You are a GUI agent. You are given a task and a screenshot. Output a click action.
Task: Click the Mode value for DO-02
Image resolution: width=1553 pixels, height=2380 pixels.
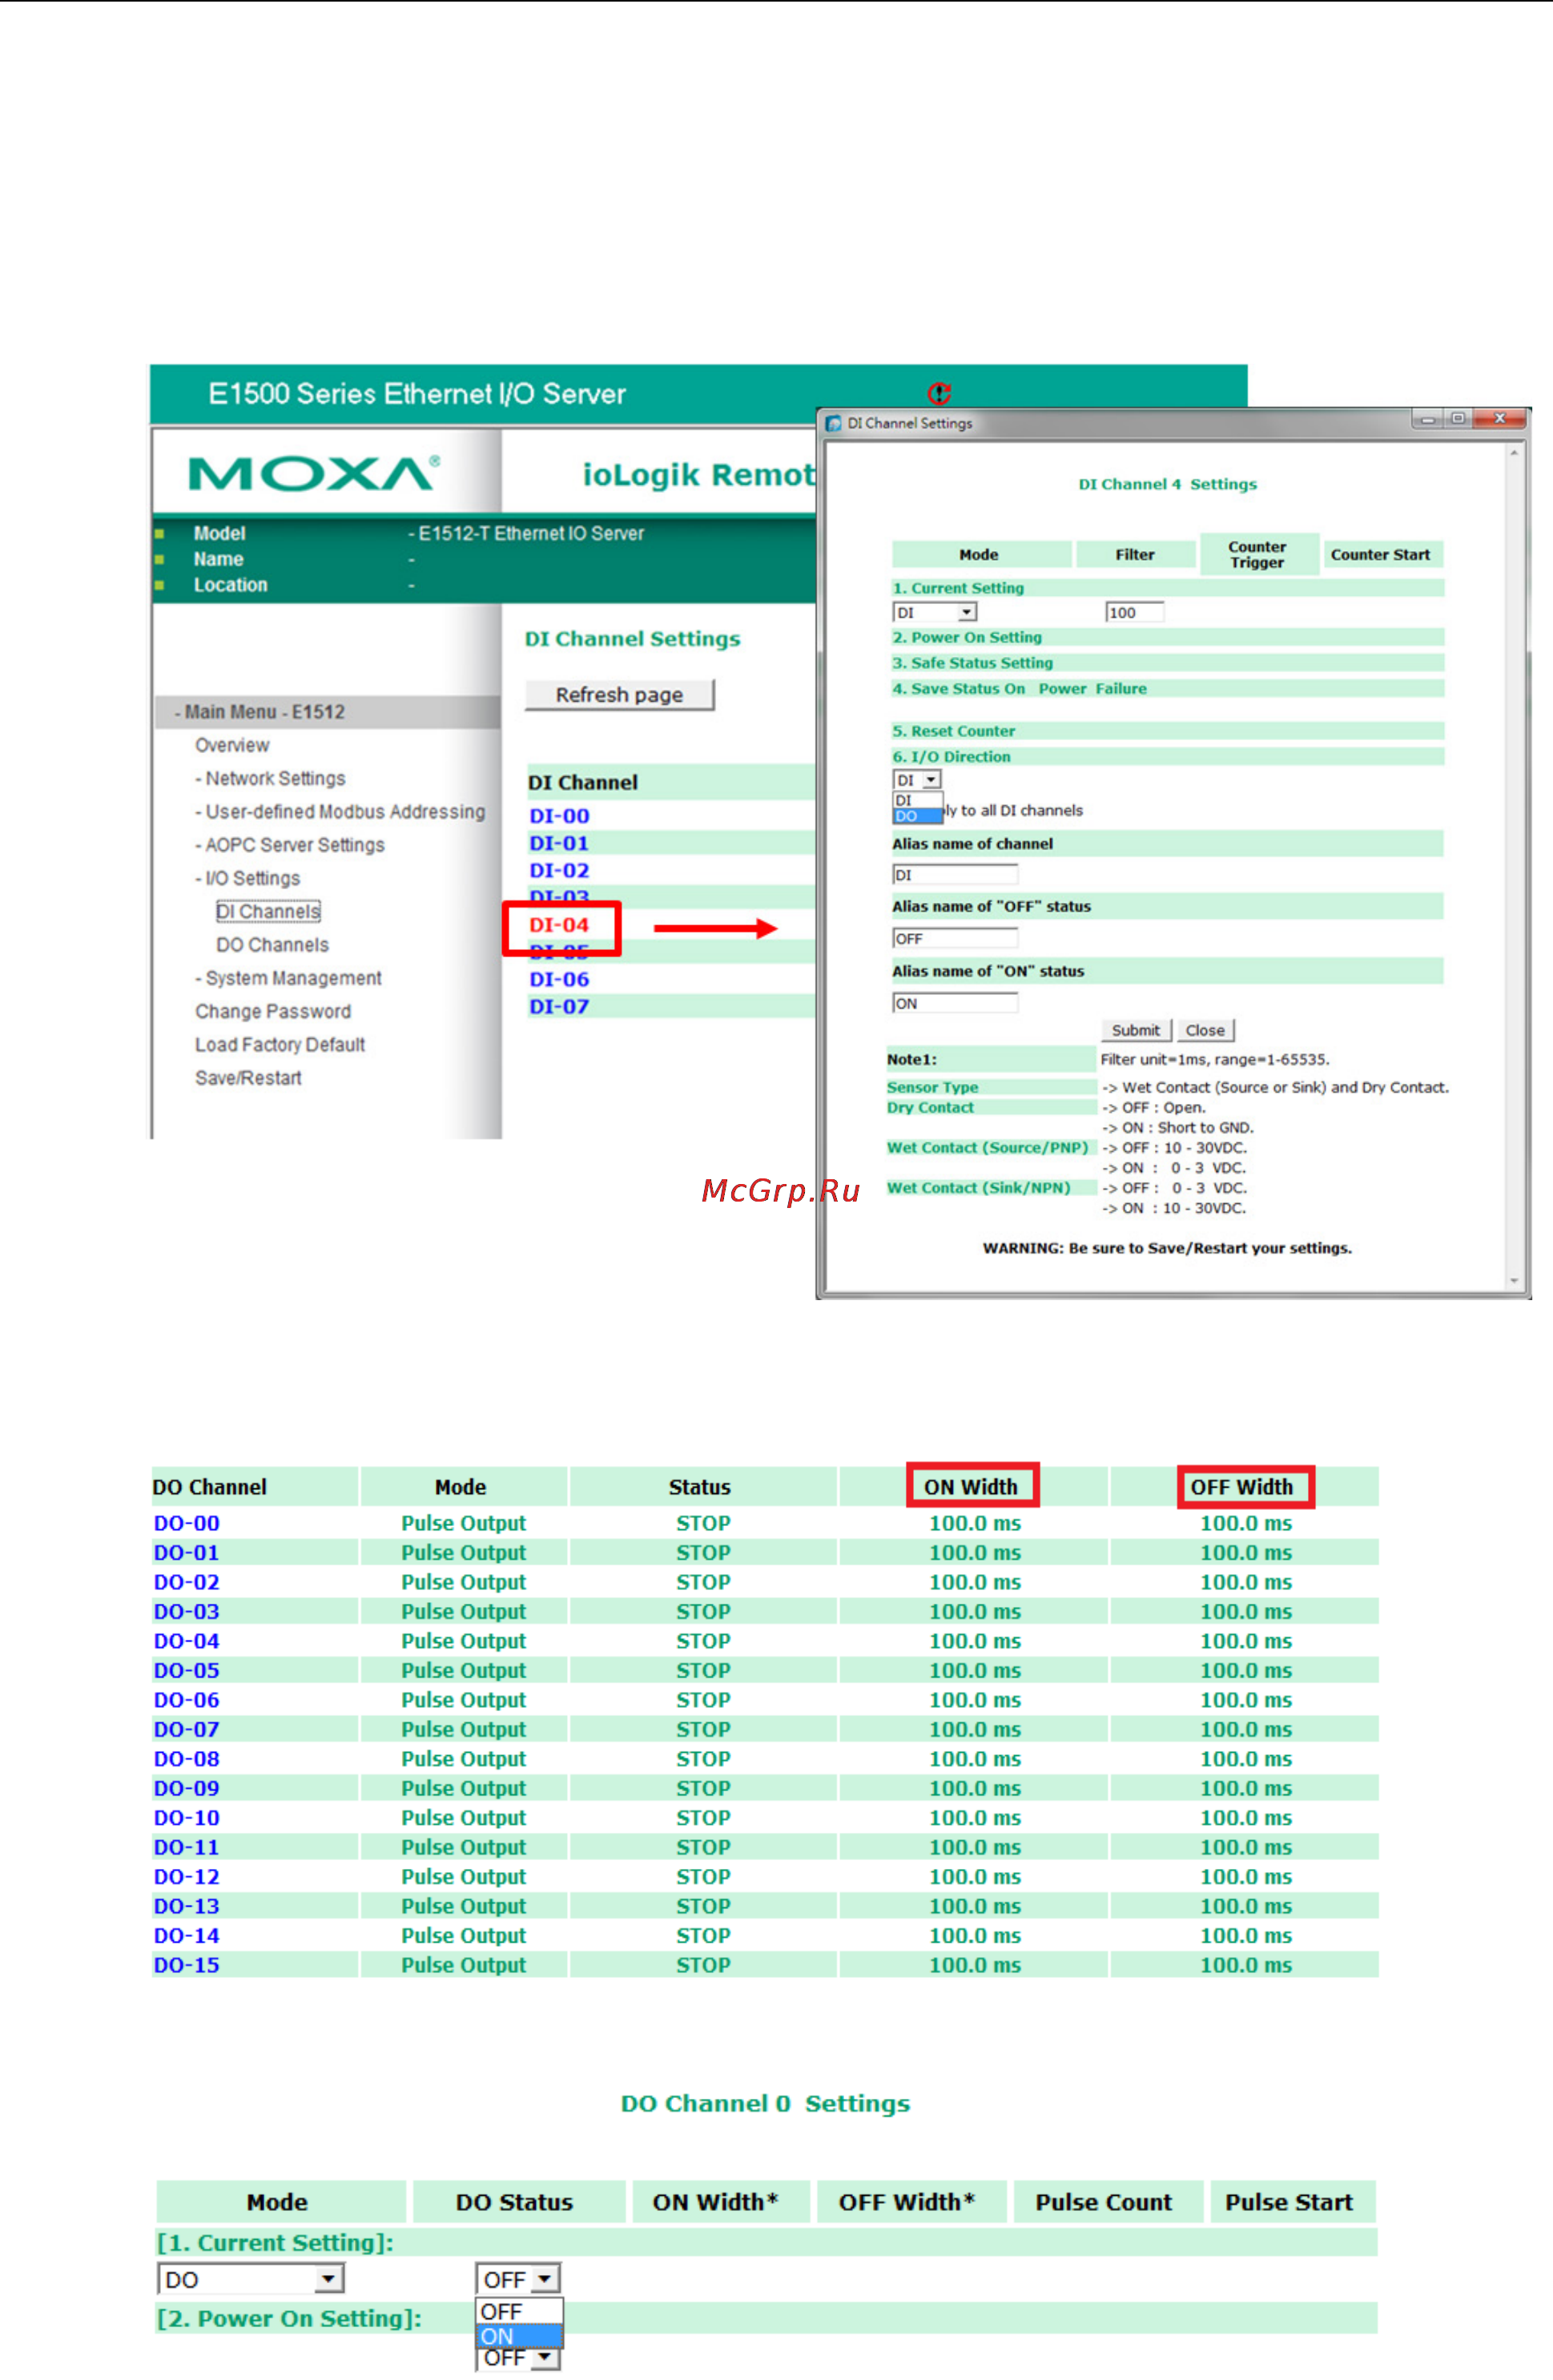pyautogui.click(x=463, y=1582)
